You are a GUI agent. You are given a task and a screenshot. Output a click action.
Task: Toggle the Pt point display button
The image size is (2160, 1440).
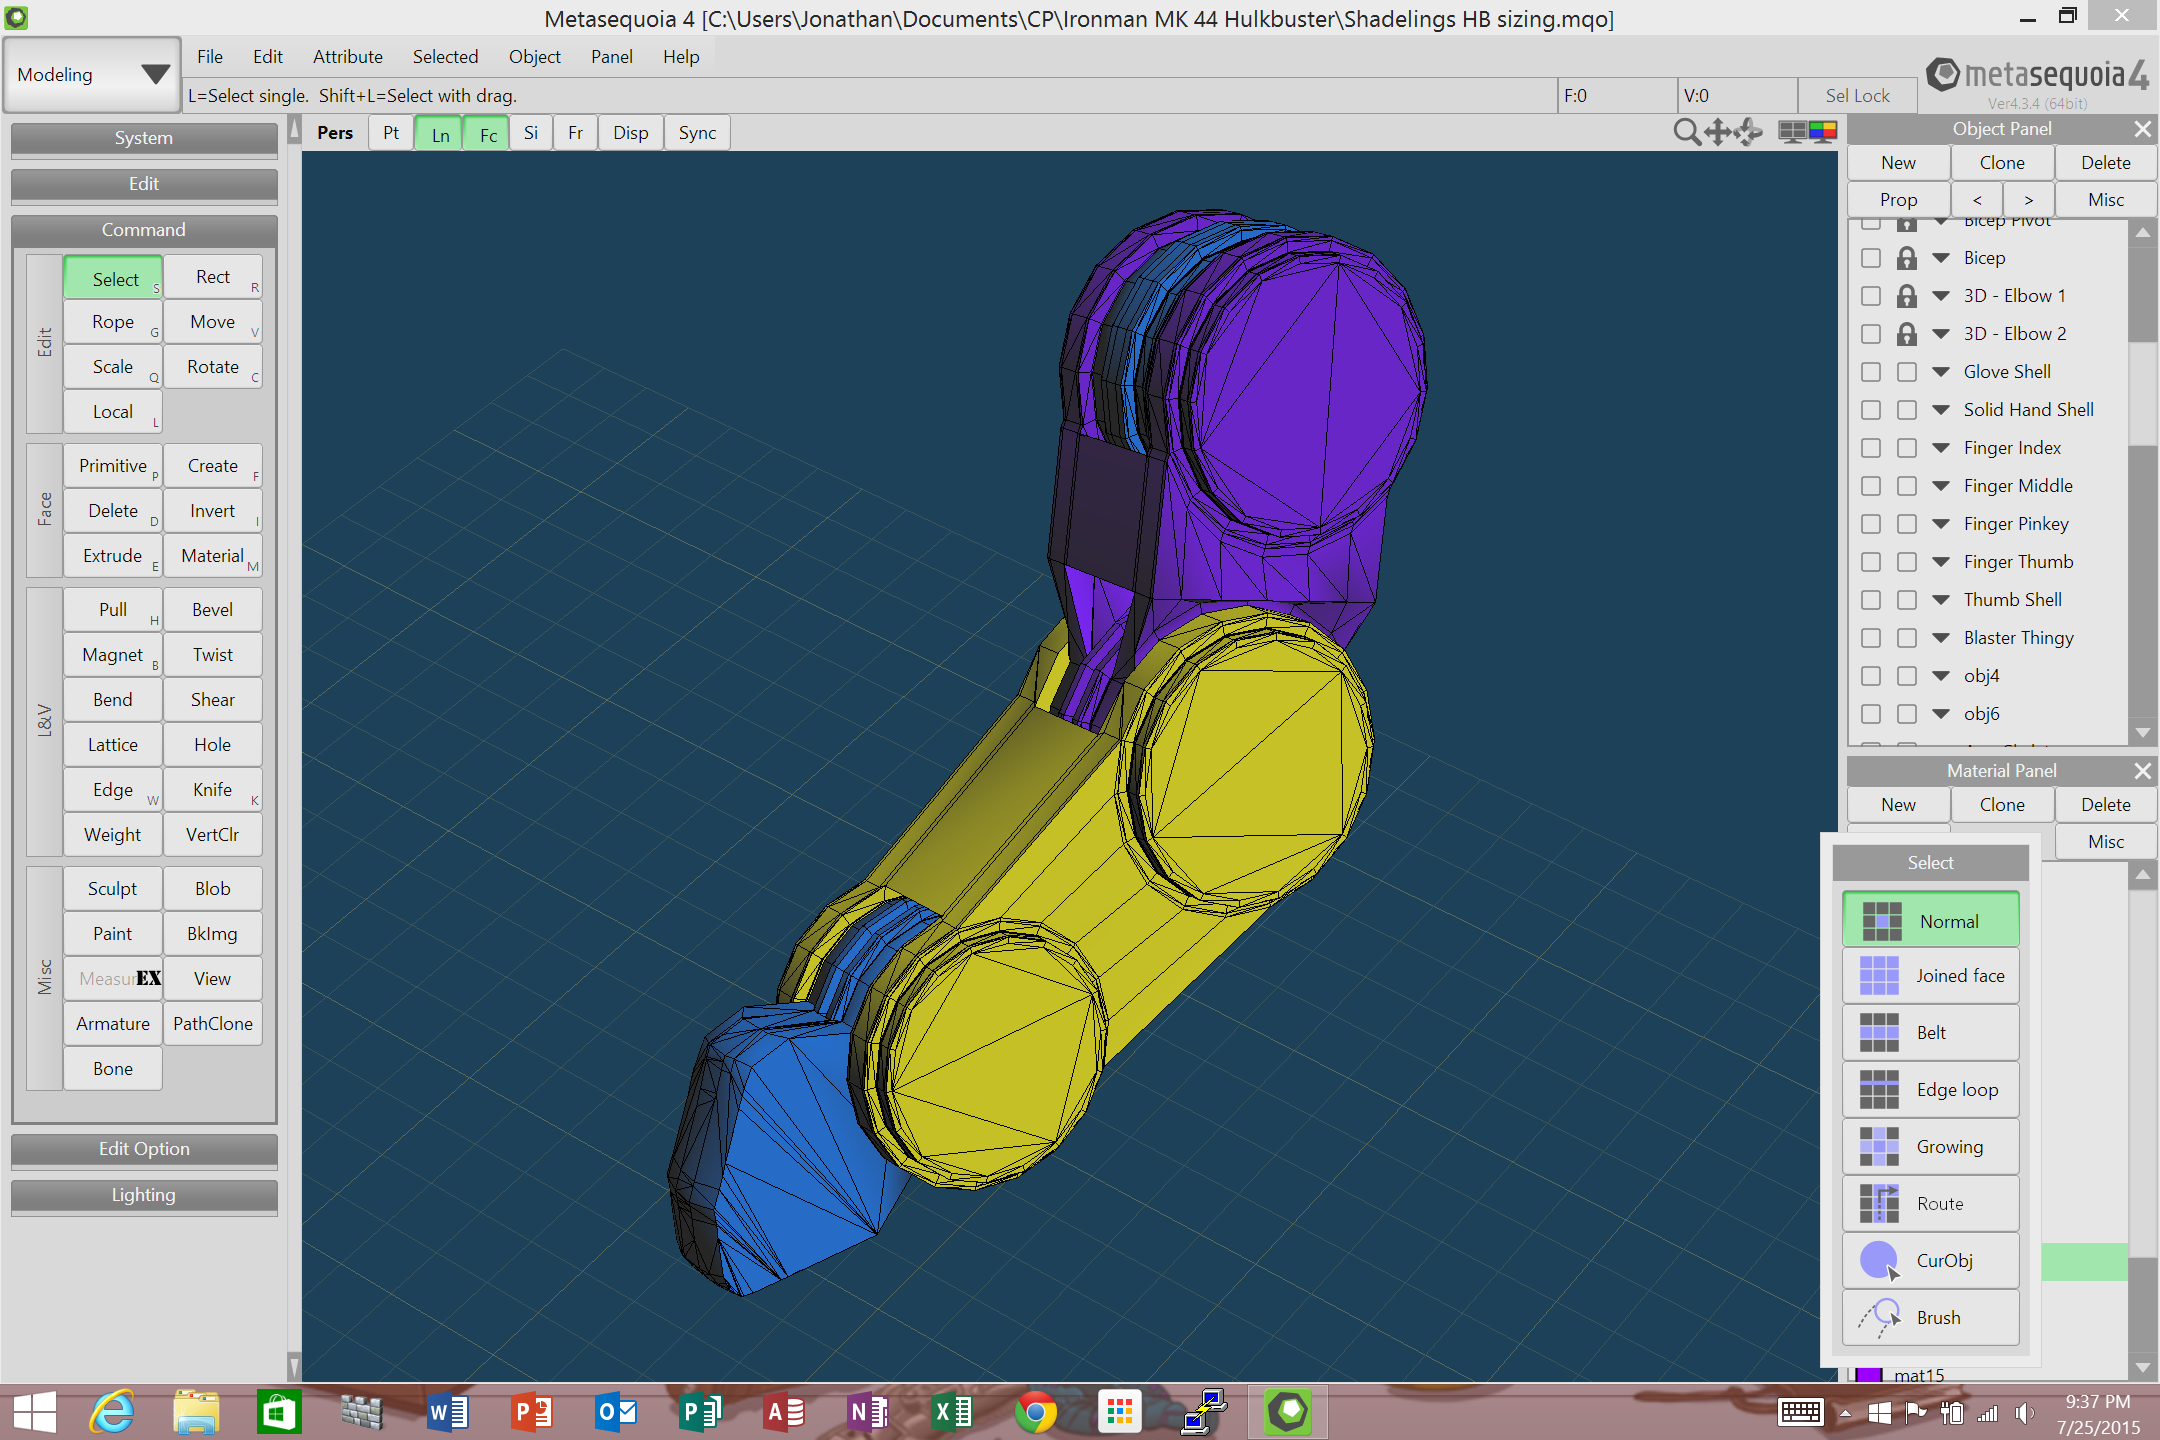391,133
